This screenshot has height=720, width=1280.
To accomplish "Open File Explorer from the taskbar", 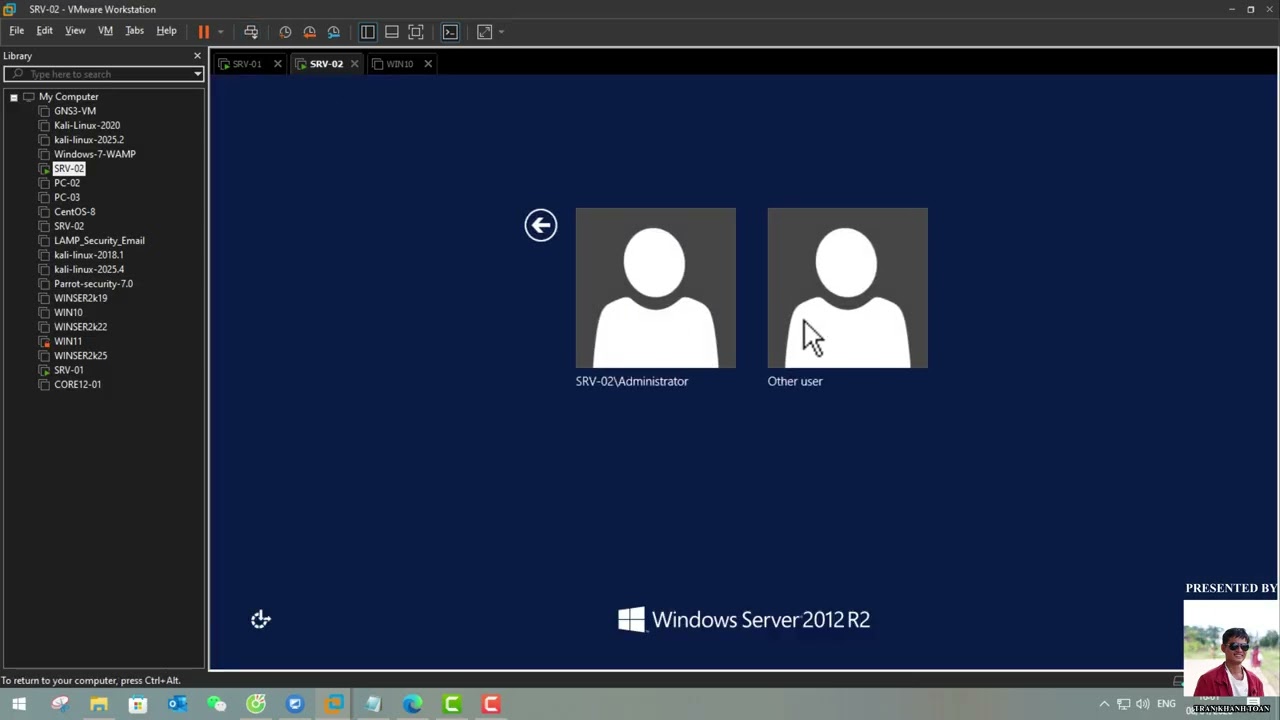I will click(98, 704).
